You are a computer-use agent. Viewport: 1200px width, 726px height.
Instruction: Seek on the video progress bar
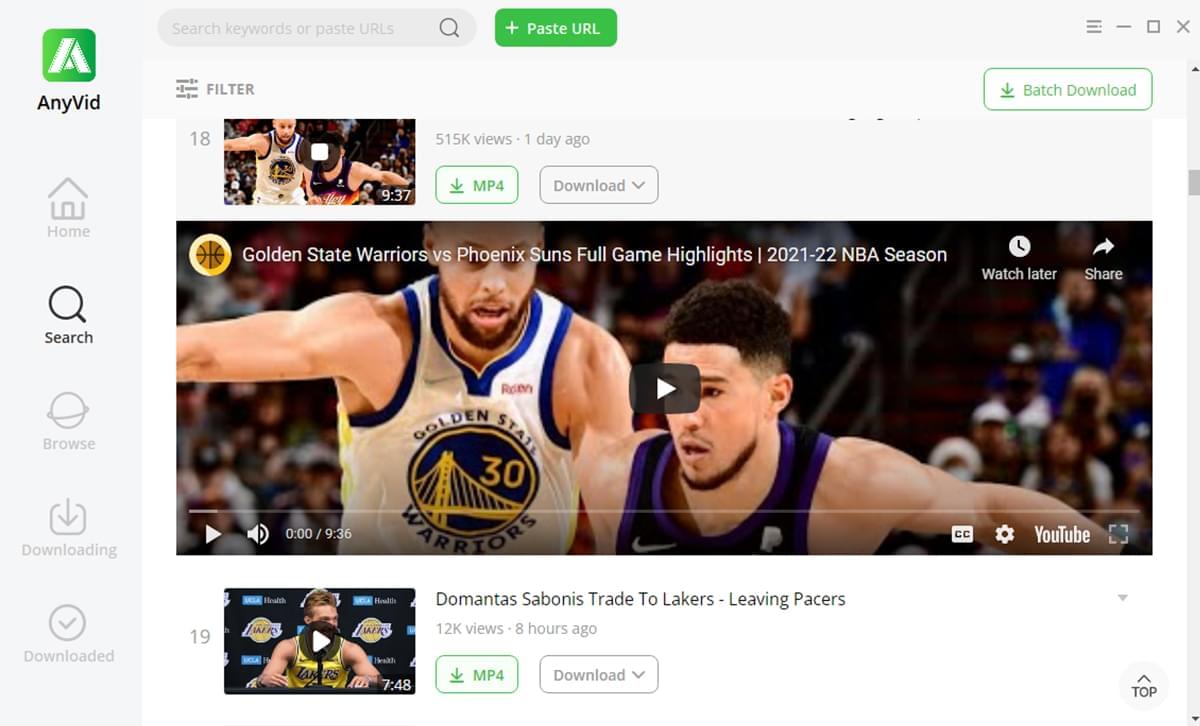pyautogui.click(x=664, y=511)
